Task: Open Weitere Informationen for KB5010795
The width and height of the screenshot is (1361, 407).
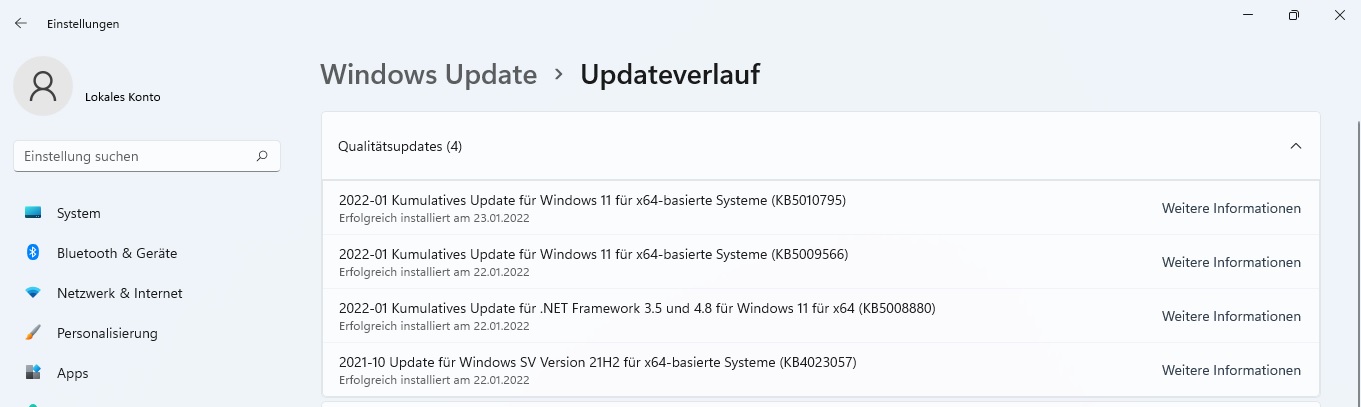Action: tap(1231, 208)
